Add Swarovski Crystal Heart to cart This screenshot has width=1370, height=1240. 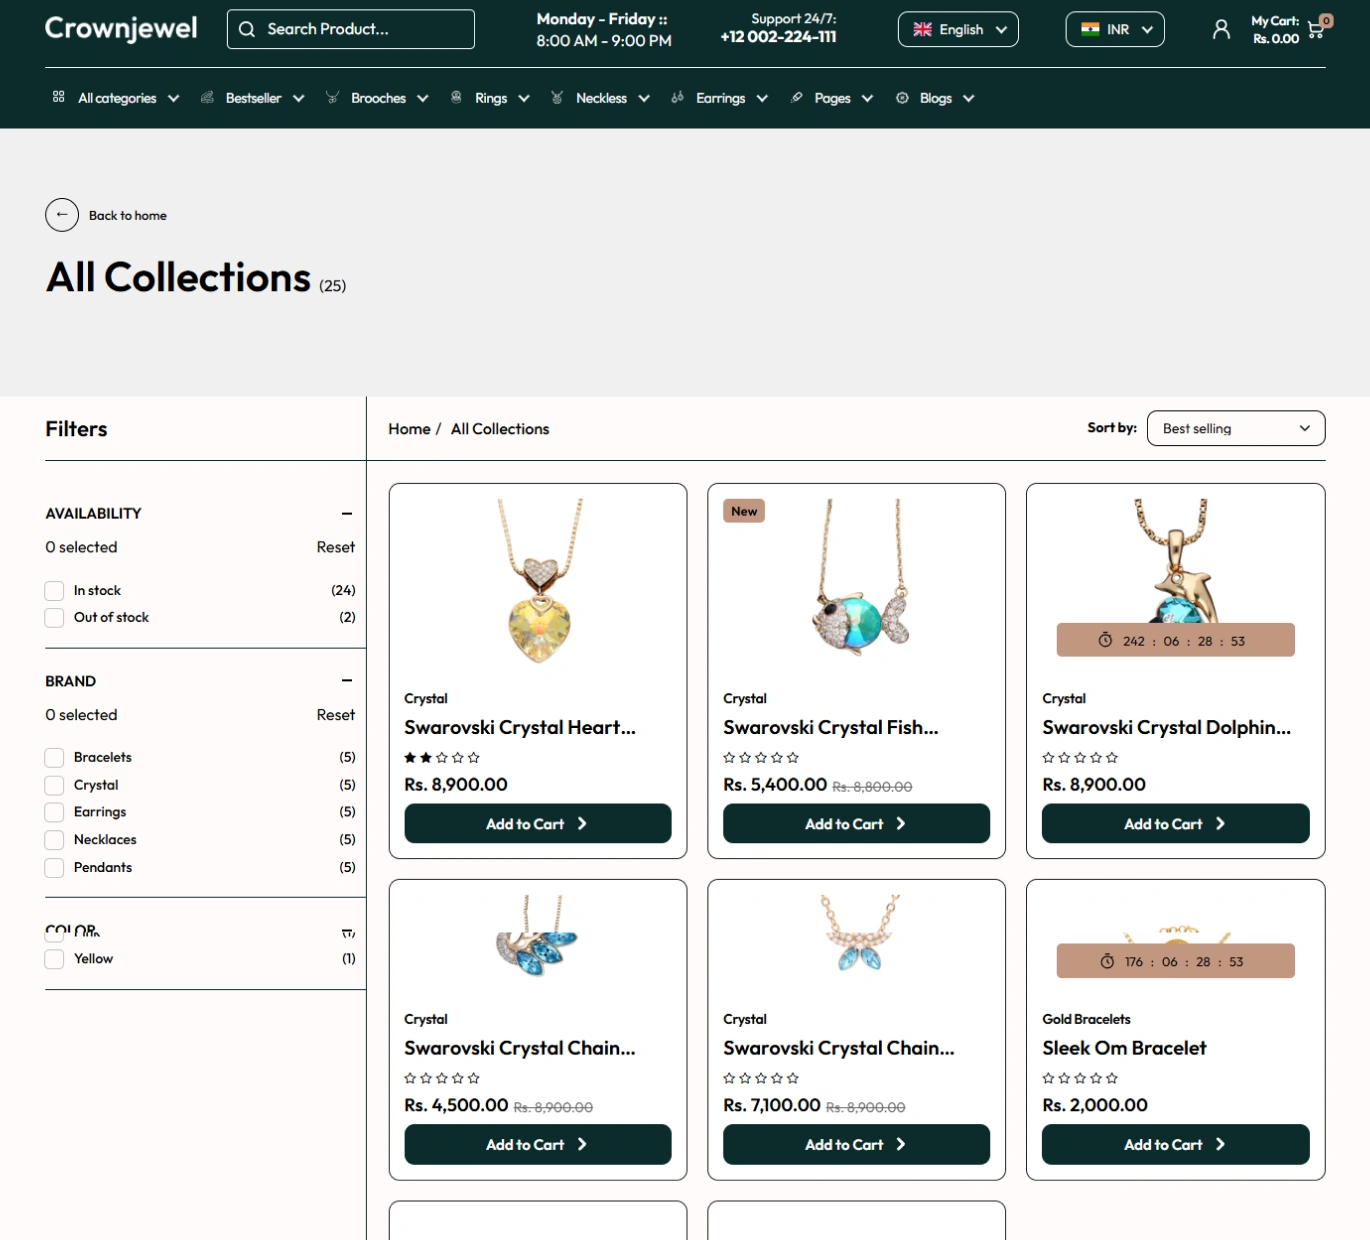click(538, 824)
